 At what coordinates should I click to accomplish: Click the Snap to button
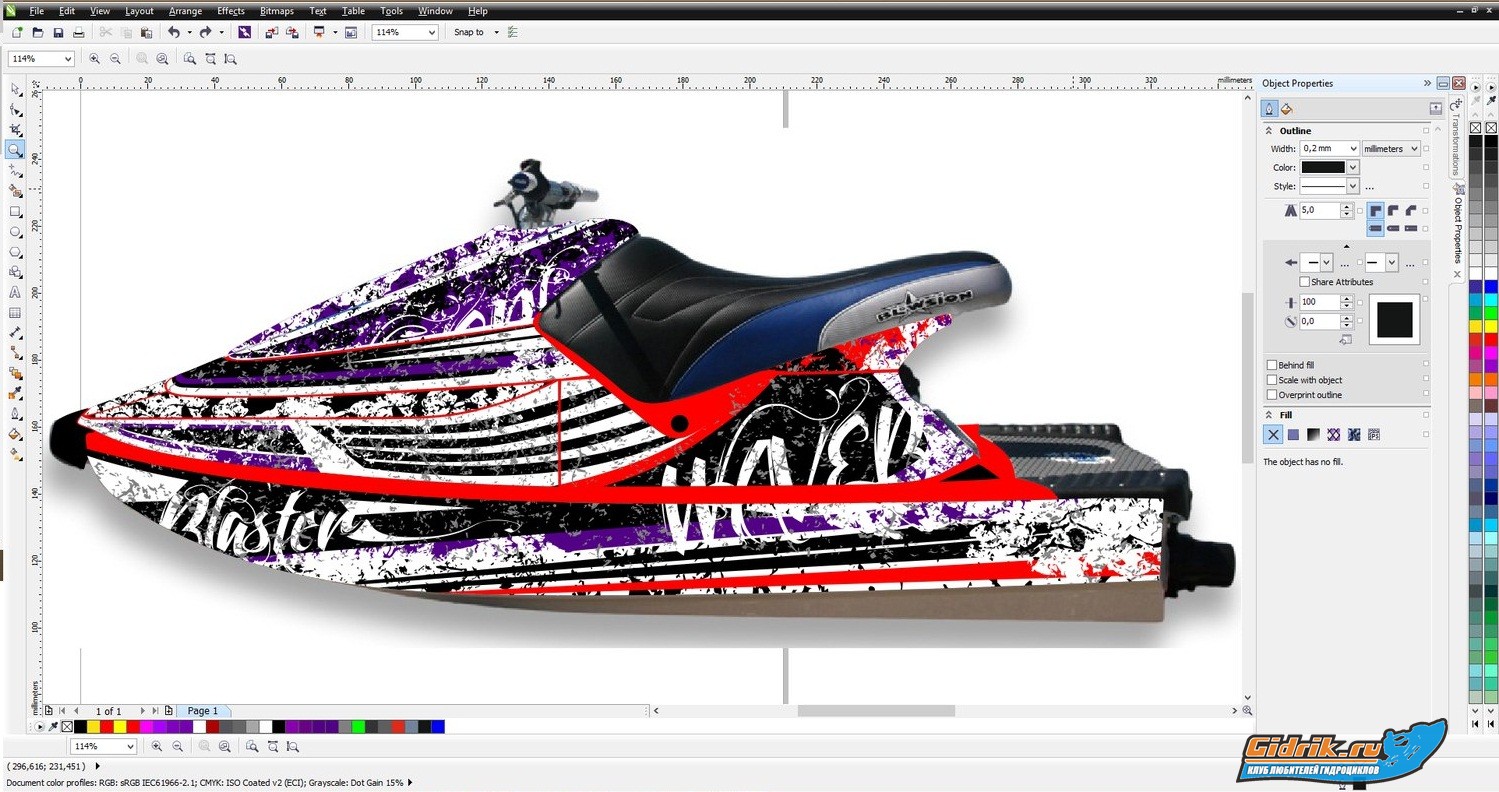[x=469, y=33]
